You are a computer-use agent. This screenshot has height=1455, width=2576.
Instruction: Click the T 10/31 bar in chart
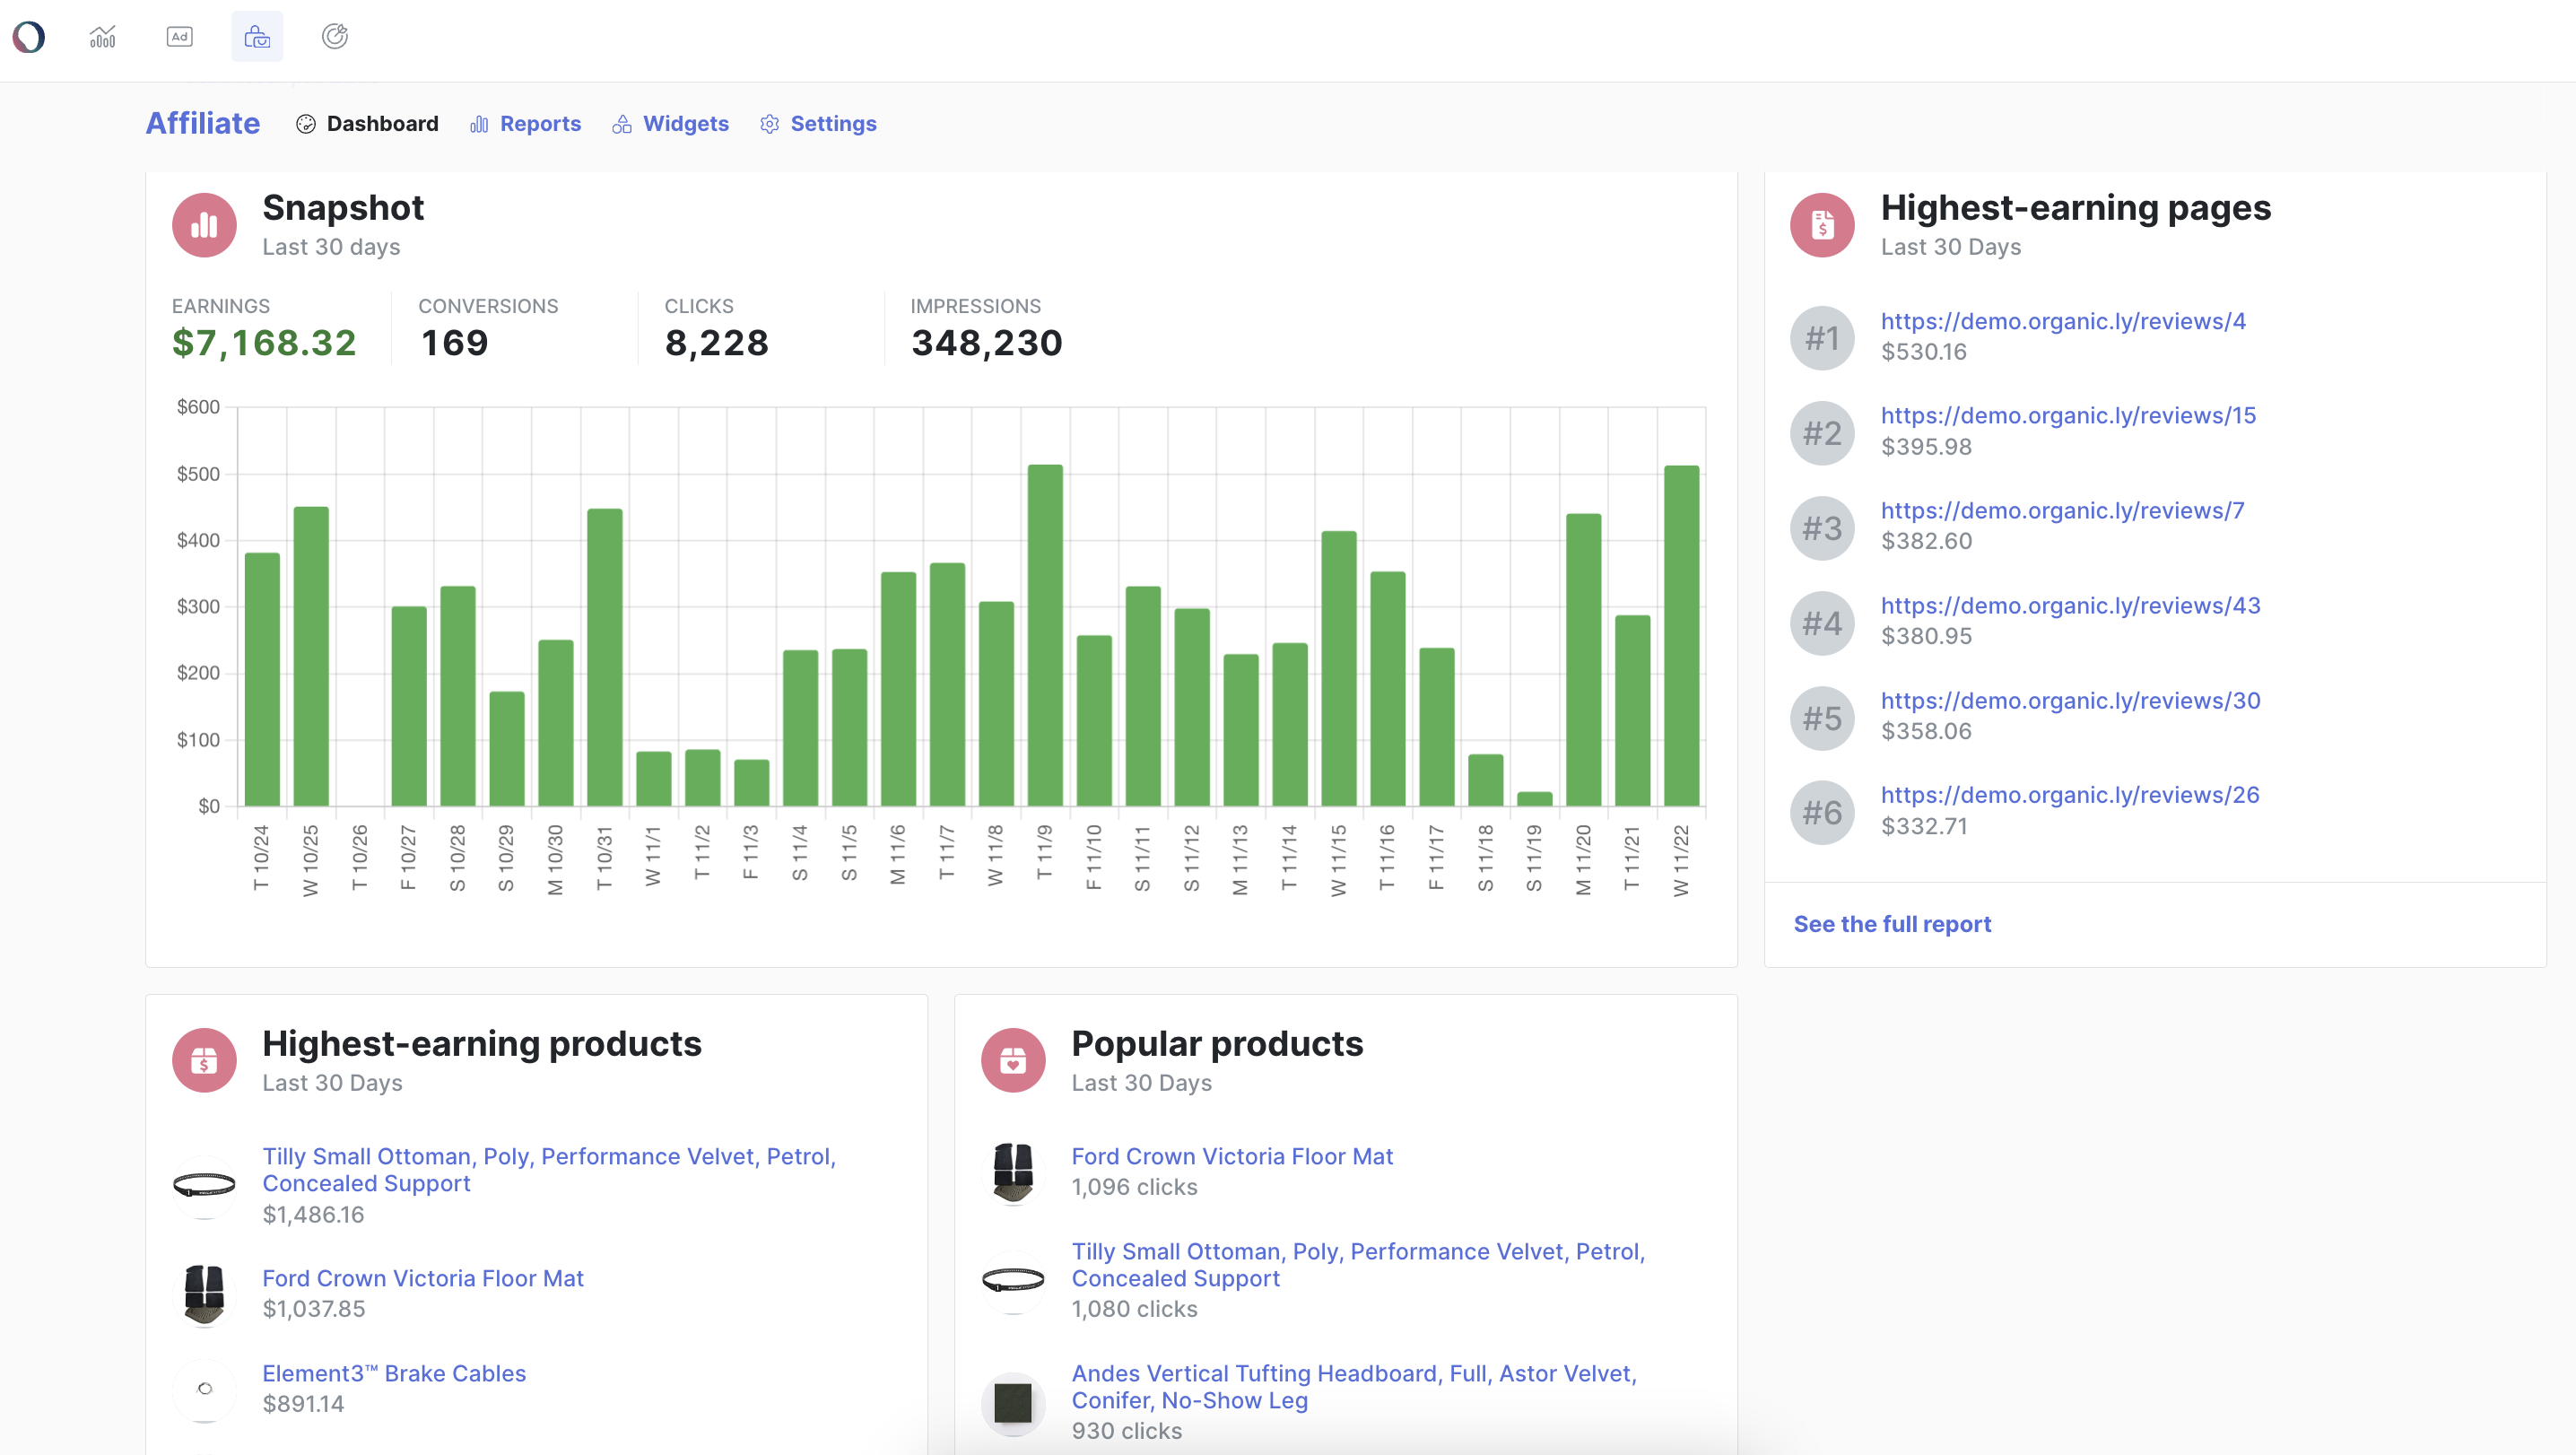pyautogui.click(x=605, y=658)
